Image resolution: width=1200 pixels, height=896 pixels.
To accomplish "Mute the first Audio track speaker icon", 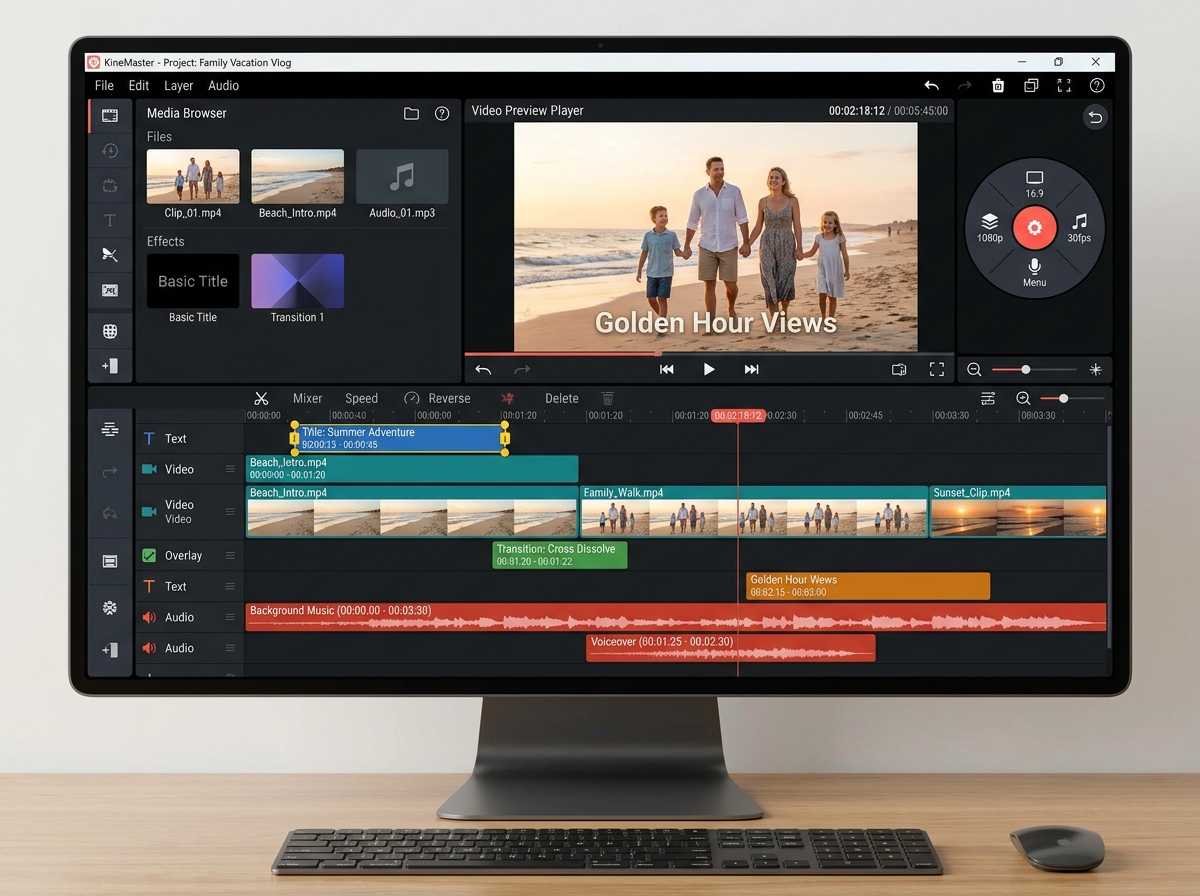I will [149, 617].
